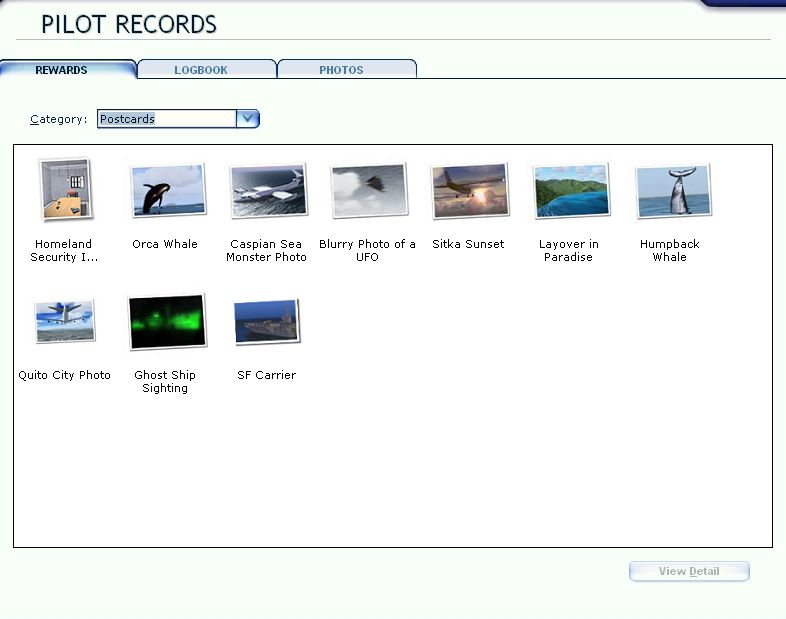Select the SF Carrier postcard image

click(267, 322)
